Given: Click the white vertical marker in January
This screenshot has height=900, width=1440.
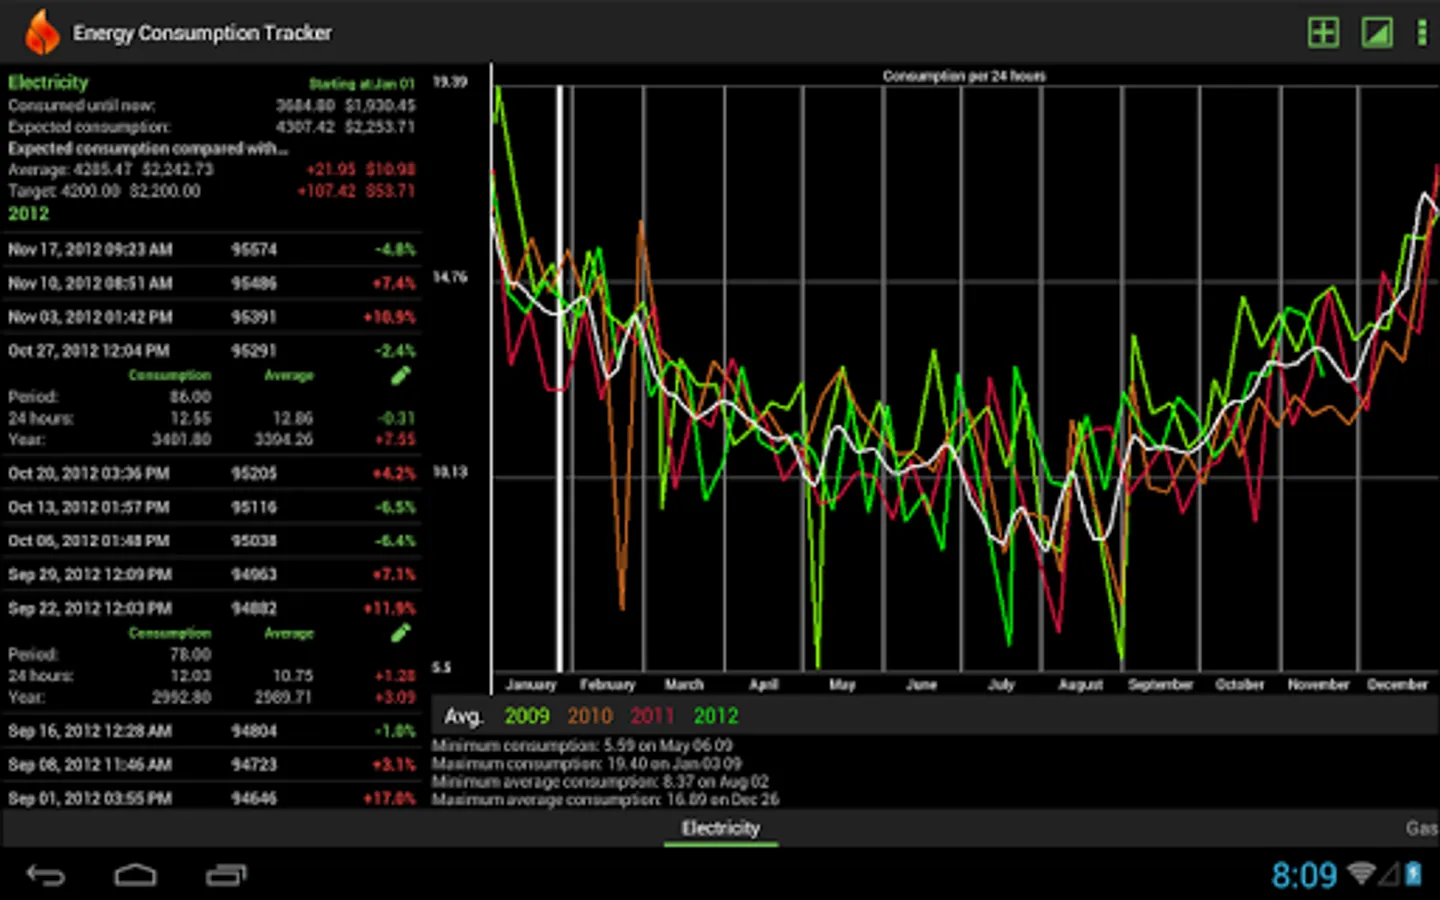Looking at the screenshot, I should tap(559, 380).
